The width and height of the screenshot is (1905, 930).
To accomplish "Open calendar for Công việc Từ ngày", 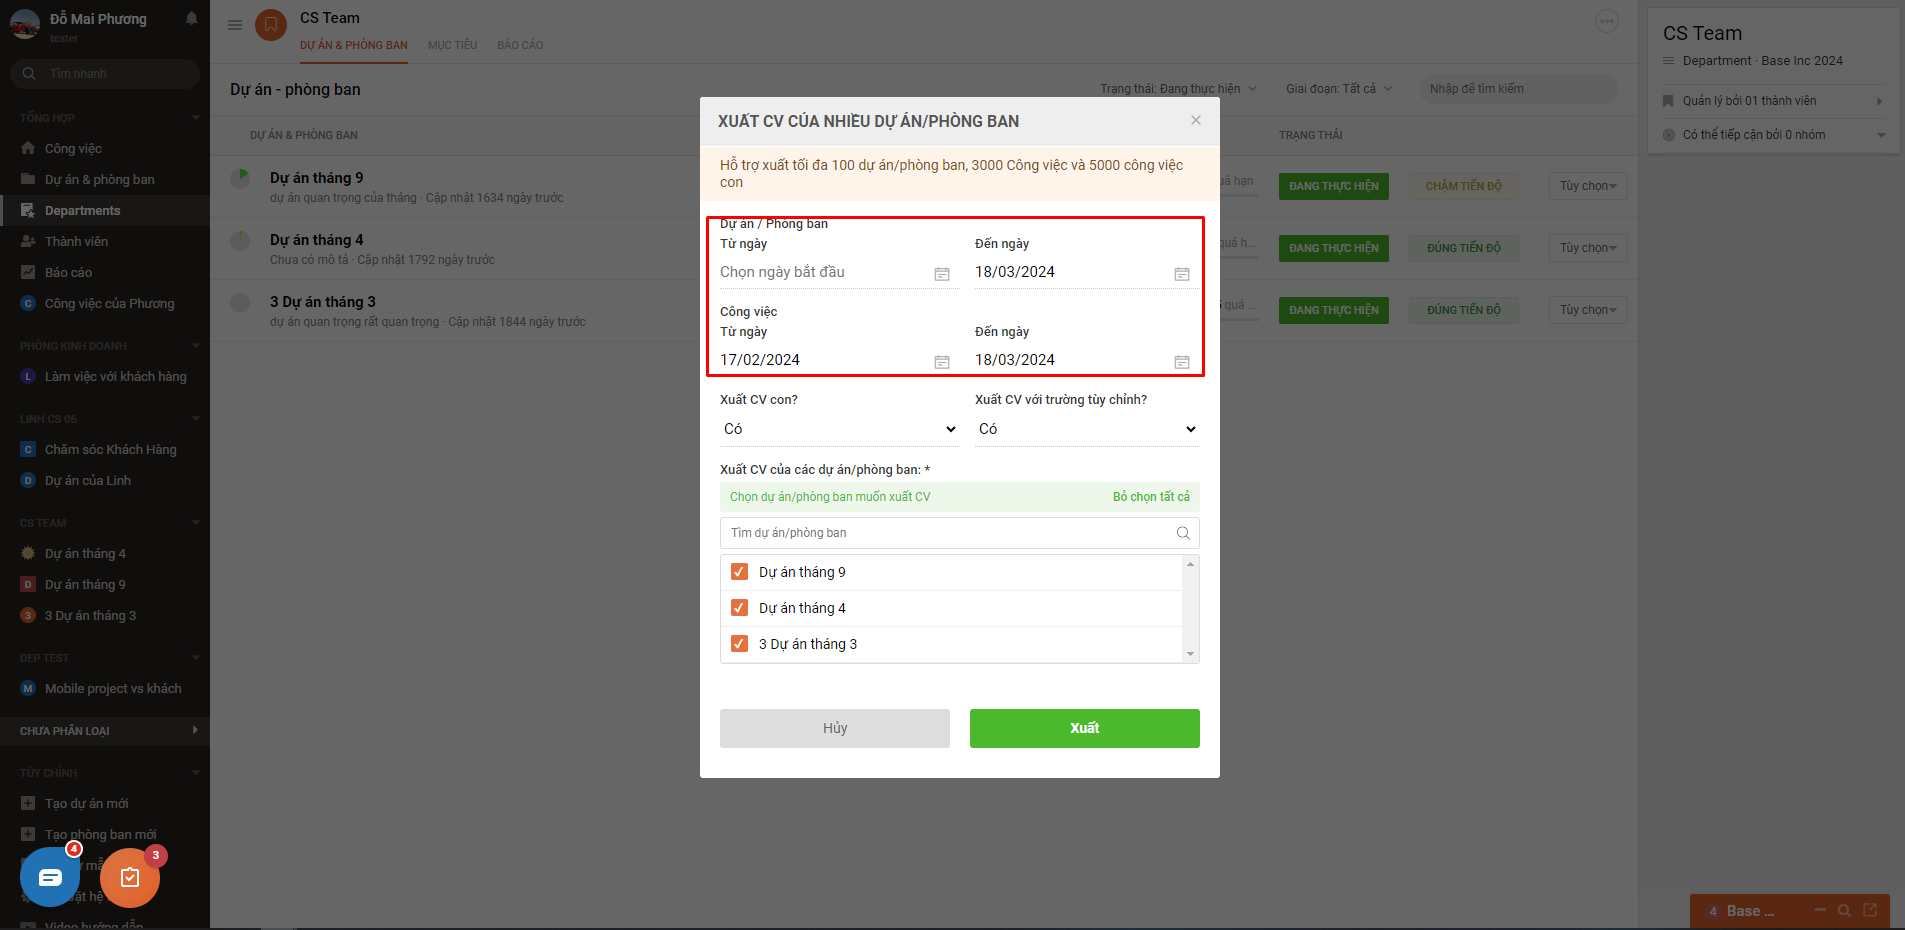I will [942, 362].
